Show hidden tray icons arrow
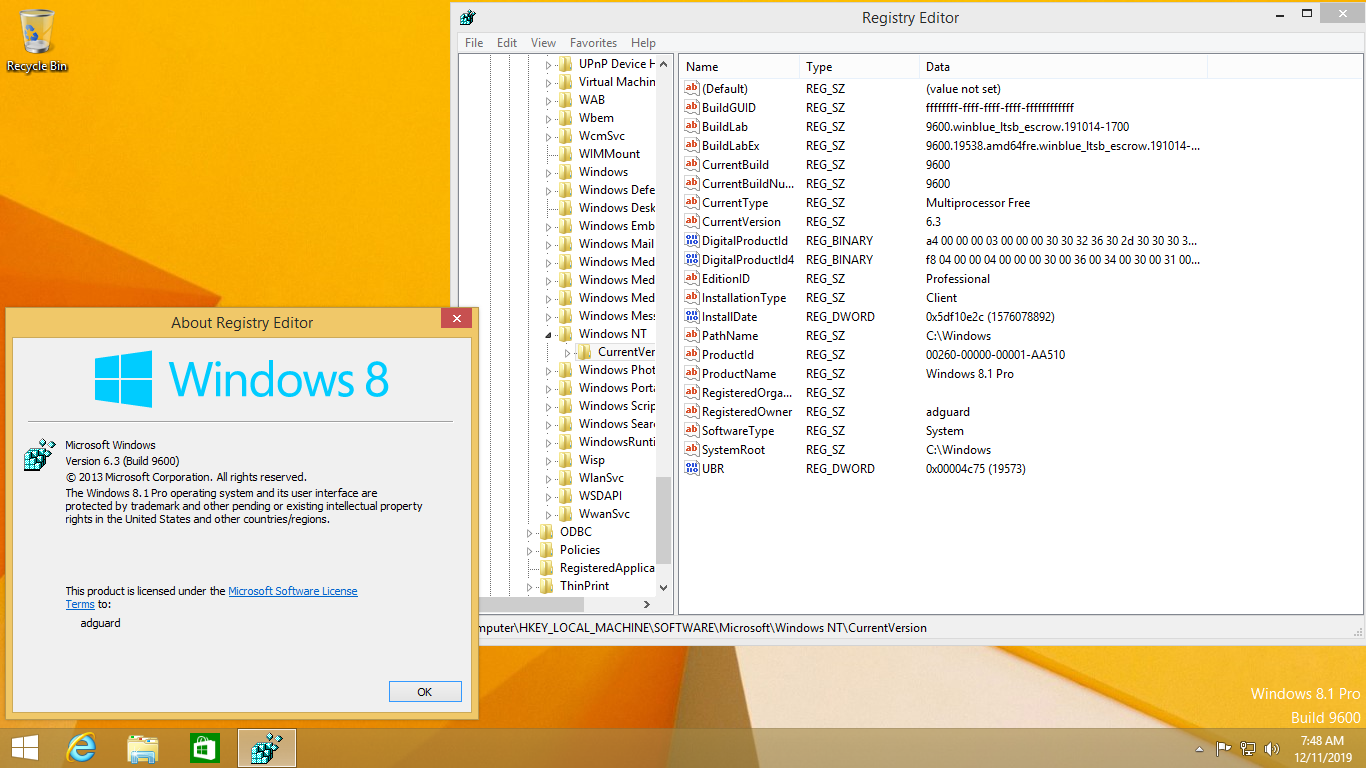The width and height of the screenshot is (1366, 768). click(x=1199, y=748)
